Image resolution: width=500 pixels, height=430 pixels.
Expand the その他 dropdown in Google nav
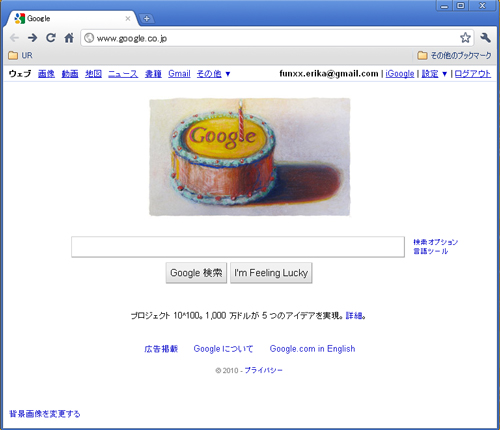click(x=213, y=74)
